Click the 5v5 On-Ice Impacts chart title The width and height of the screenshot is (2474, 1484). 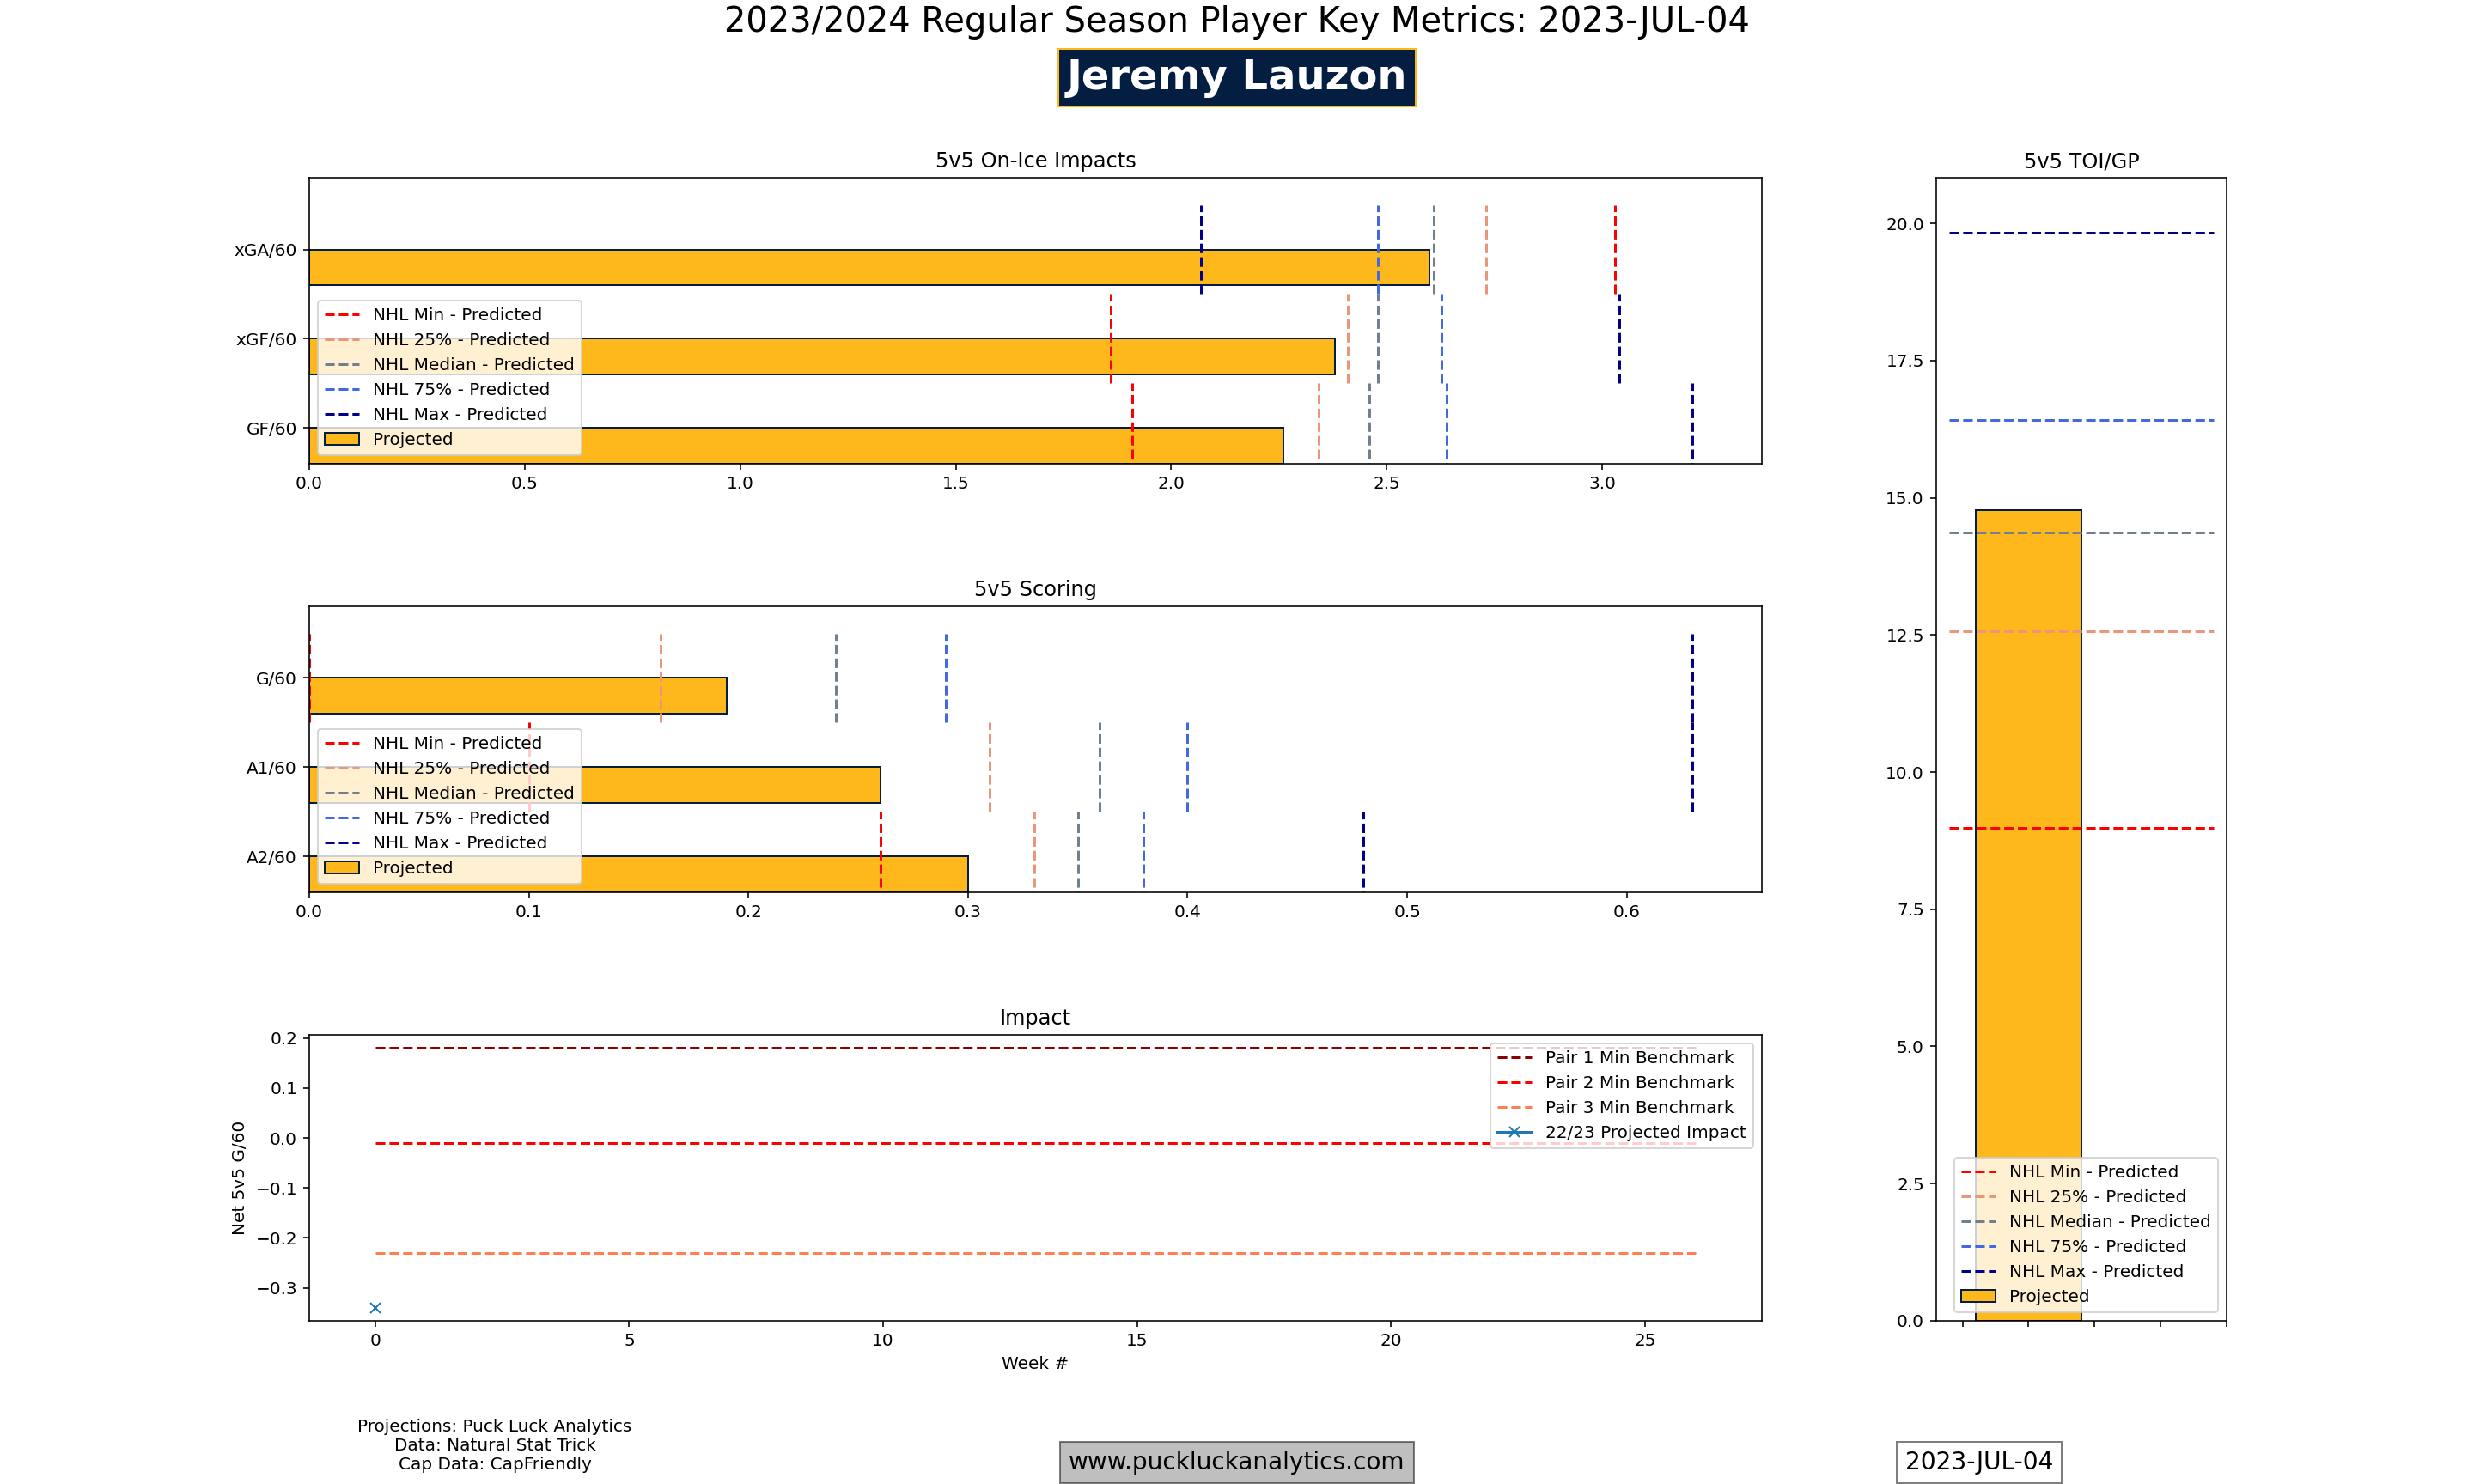pos(1035,160)
